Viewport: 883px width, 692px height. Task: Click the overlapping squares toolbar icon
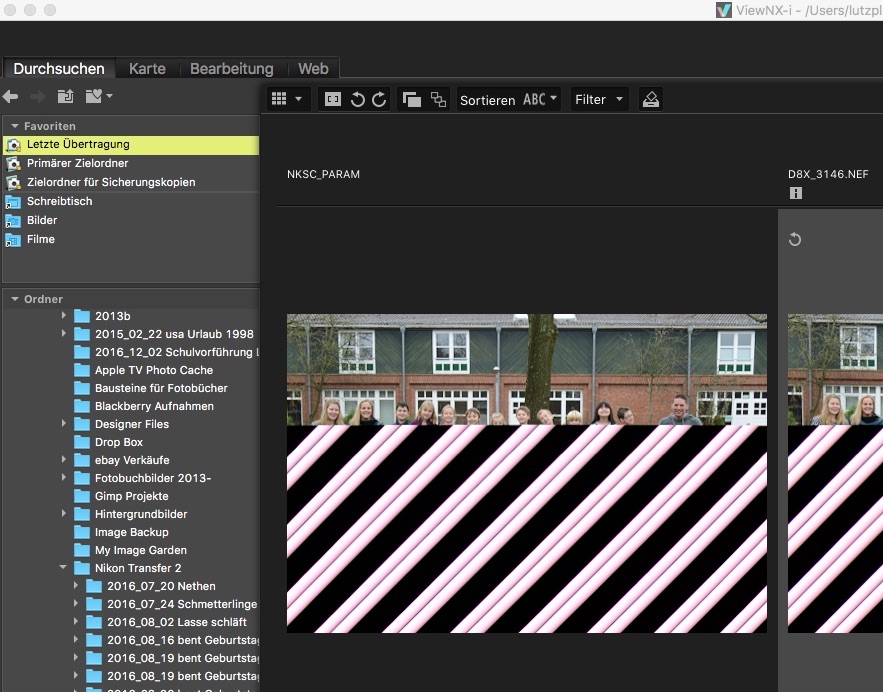coord(438,100)
